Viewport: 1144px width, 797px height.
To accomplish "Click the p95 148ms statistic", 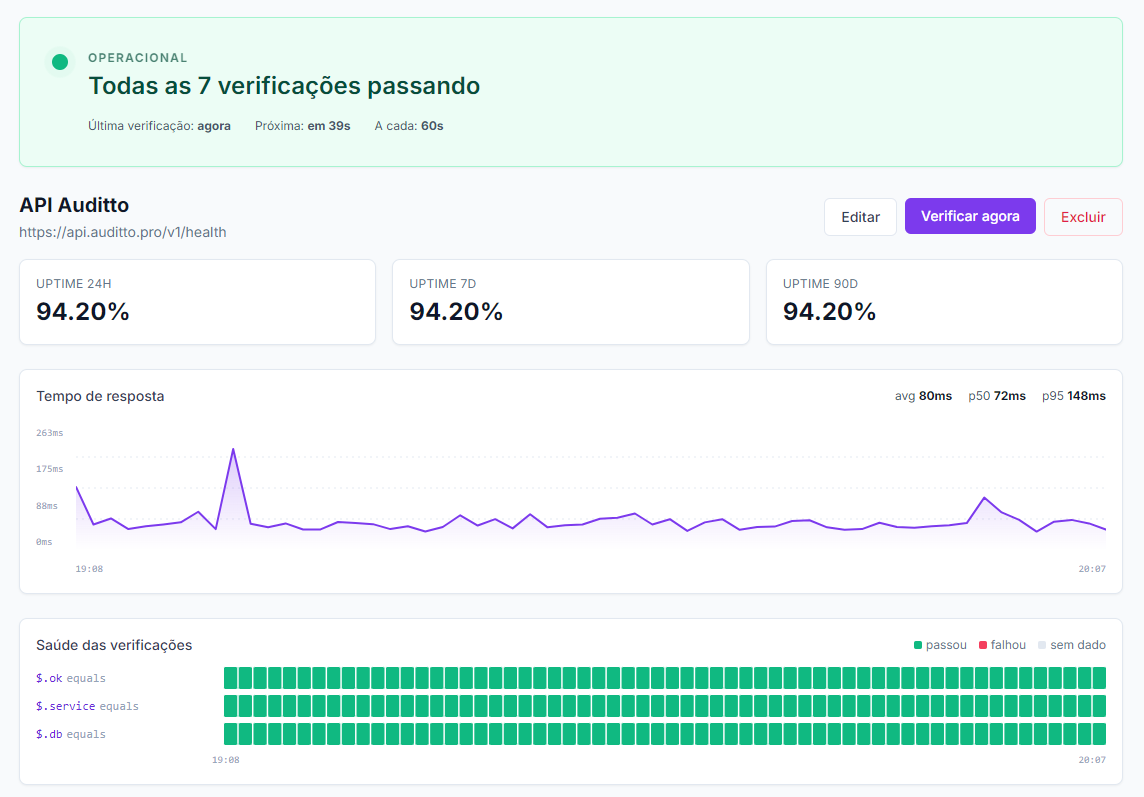I will click(x=1073, y=396).
